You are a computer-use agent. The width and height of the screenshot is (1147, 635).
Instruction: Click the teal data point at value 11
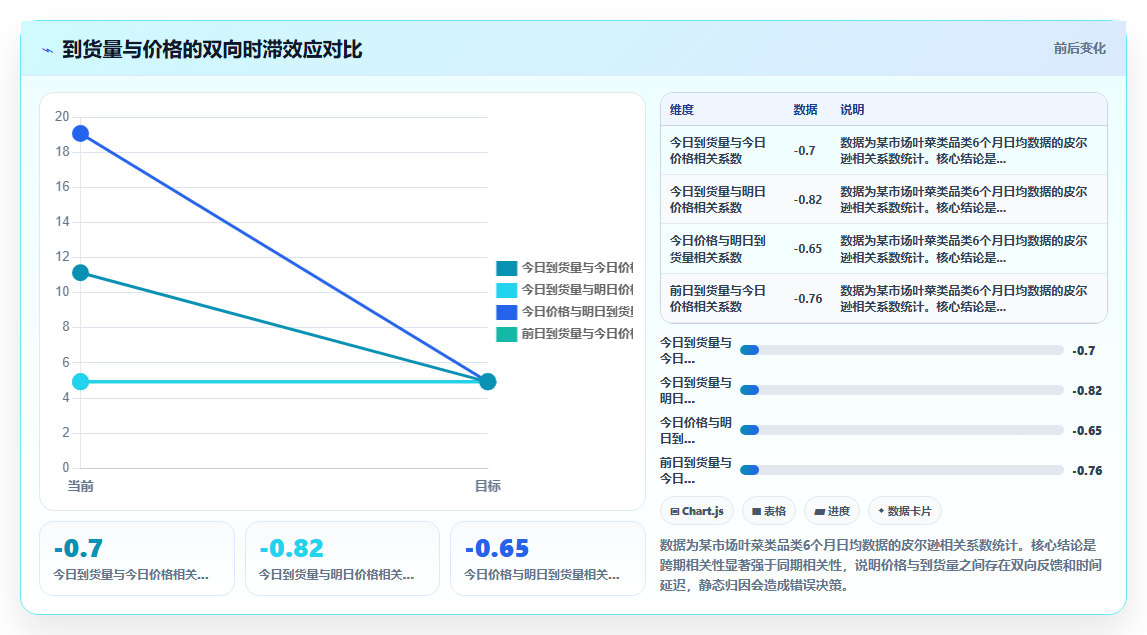(80, 273)
